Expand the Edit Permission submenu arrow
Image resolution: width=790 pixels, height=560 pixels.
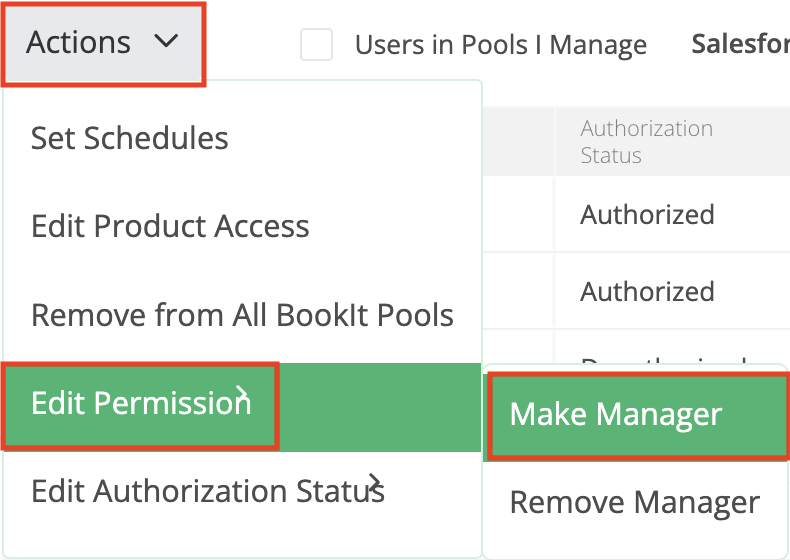241,394
